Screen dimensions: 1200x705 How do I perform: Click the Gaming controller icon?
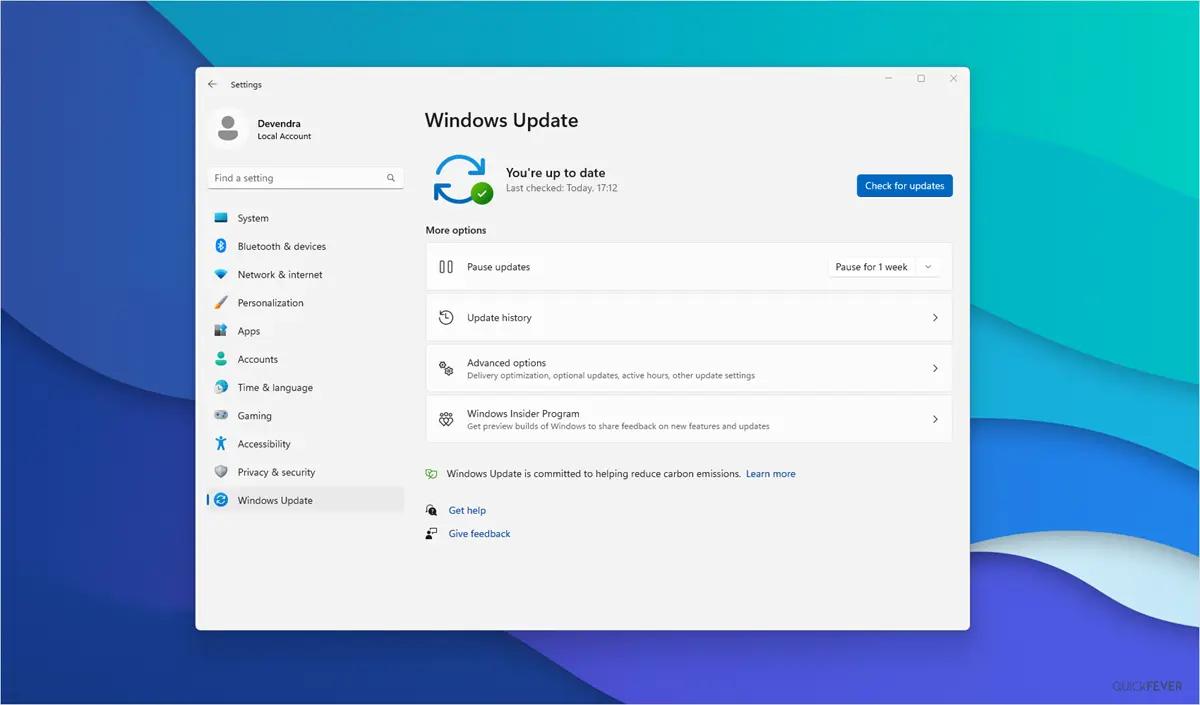click(x=221, y=415)
